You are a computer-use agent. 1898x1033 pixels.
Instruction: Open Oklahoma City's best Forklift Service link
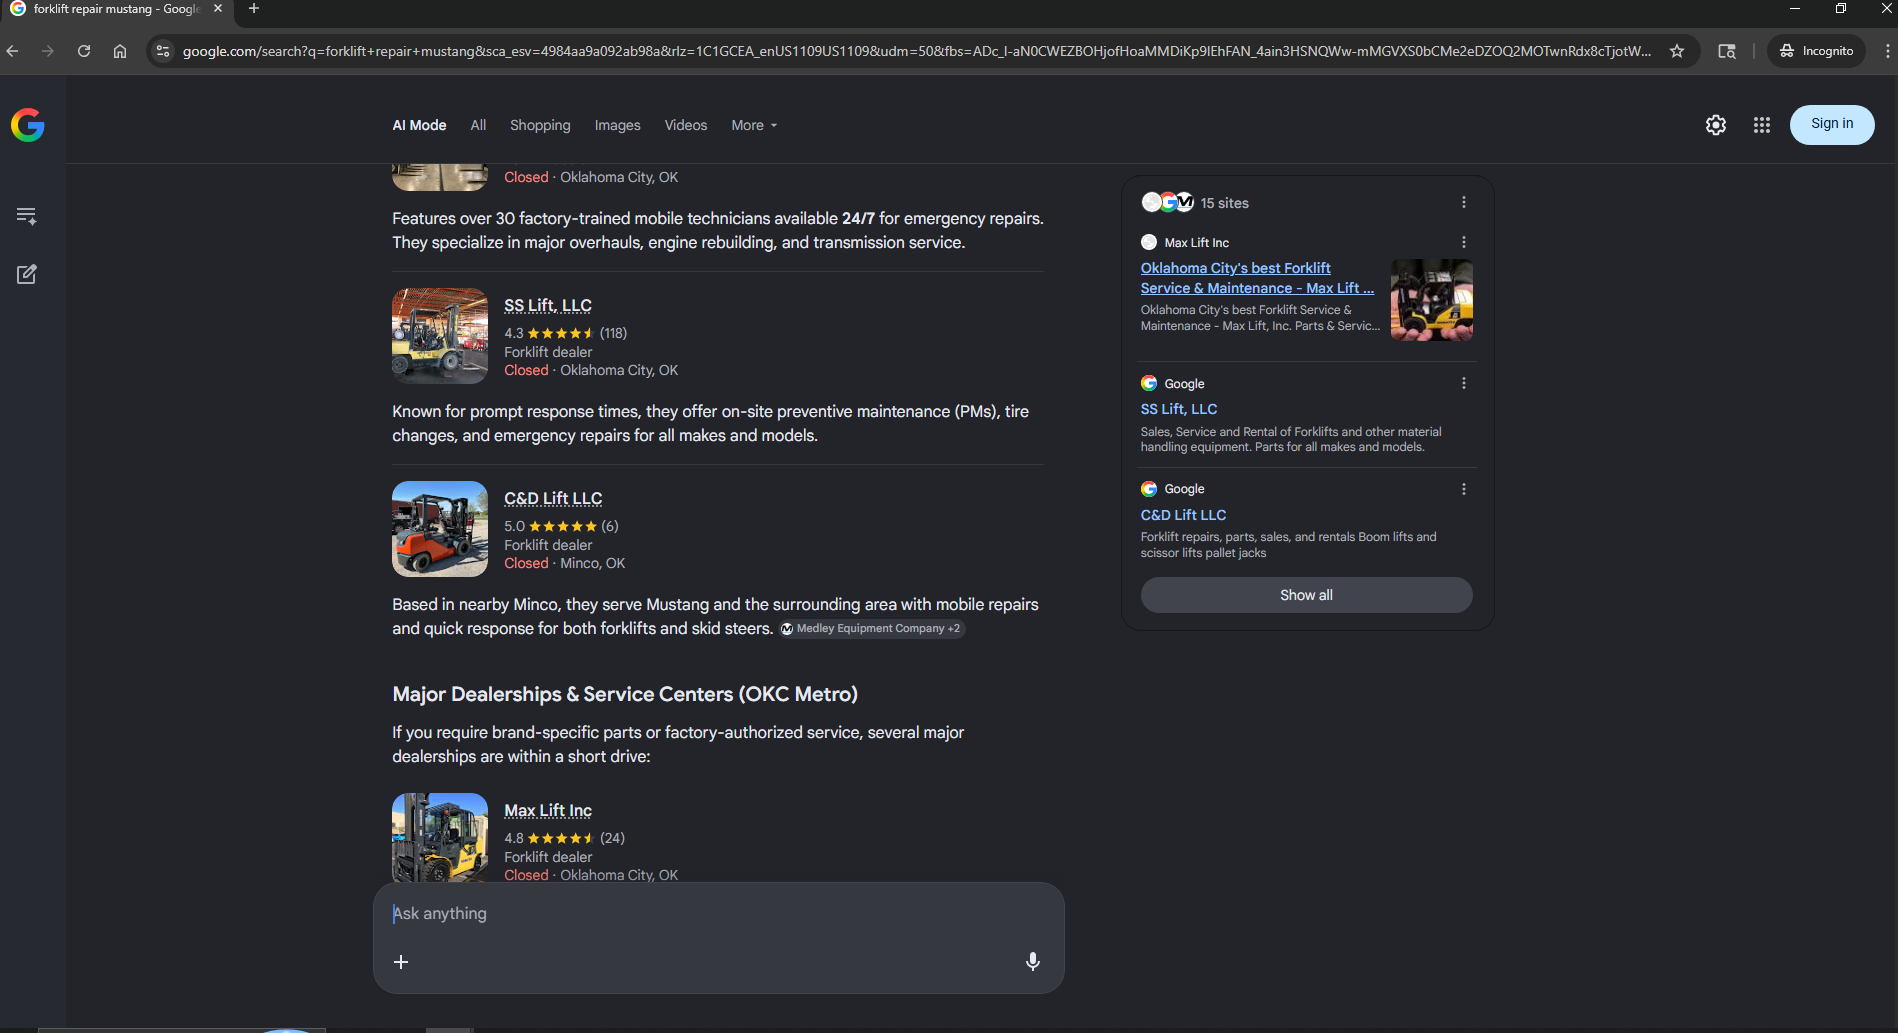coord(1257,278)
